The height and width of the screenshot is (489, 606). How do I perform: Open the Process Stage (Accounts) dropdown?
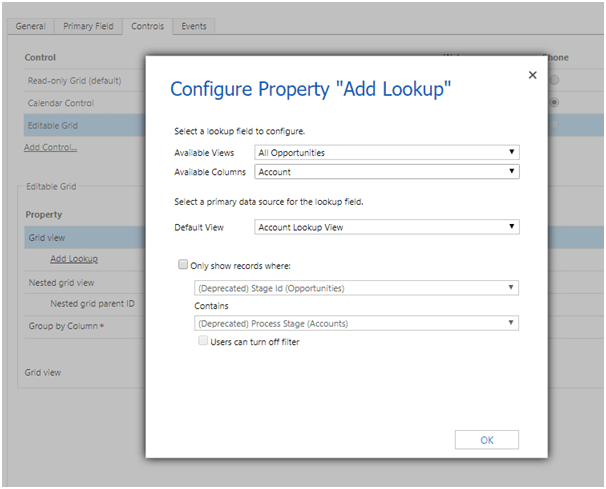tap(356, 323)
